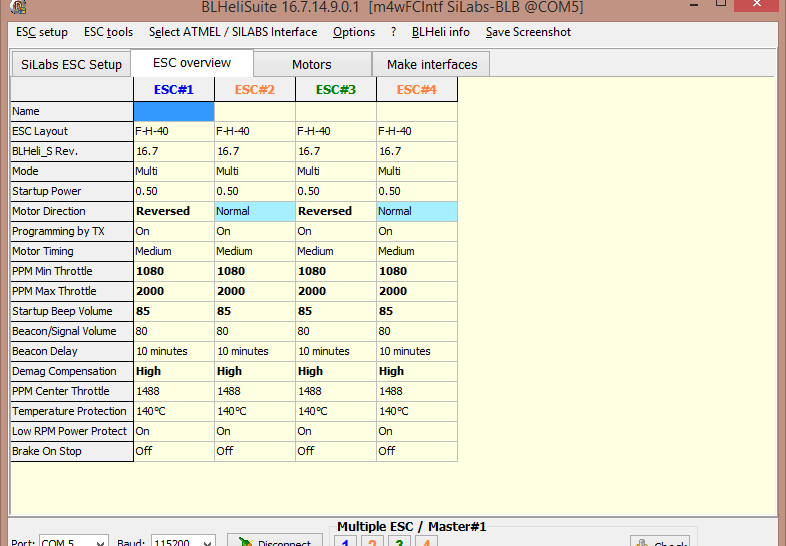Close the BLHeliSuite window
The width and height of the screenshot is (786, 546).
pyautogui.click(x=757, y=5)
